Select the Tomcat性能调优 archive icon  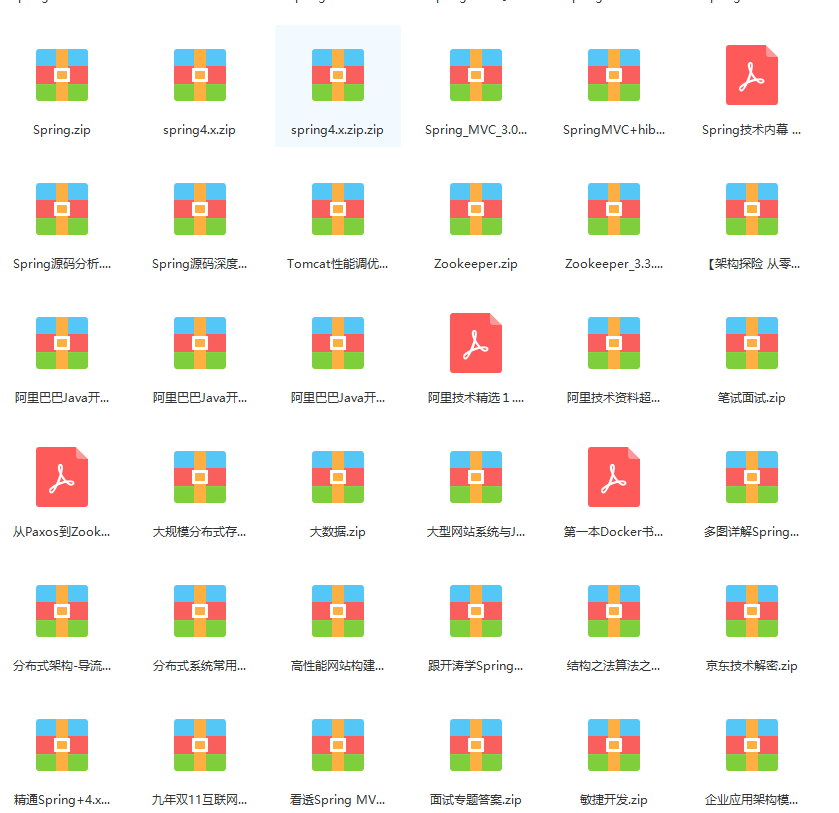(338, 209)
